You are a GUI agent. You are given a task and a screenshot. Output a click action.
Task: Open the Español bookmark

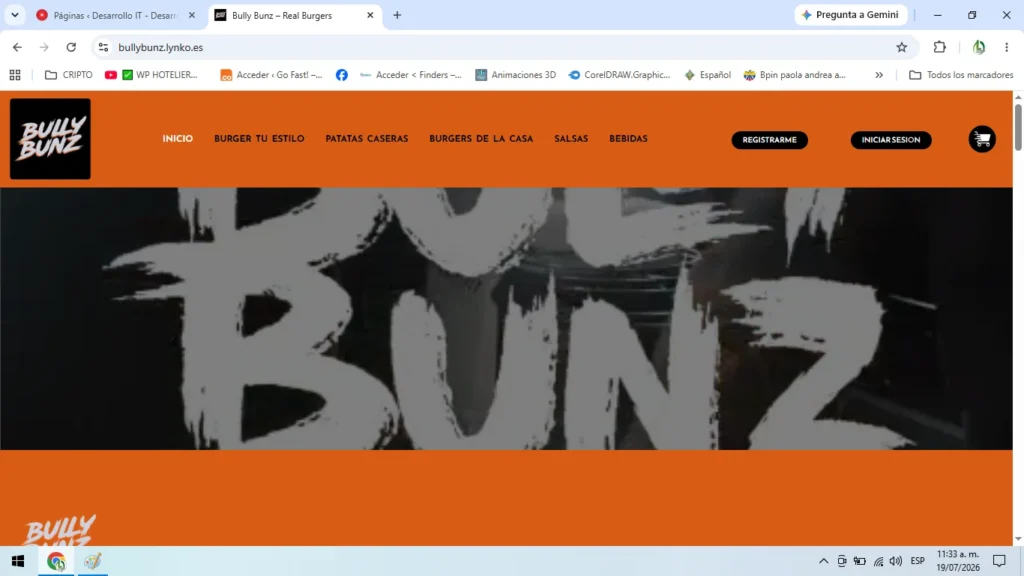click(707, 75)
